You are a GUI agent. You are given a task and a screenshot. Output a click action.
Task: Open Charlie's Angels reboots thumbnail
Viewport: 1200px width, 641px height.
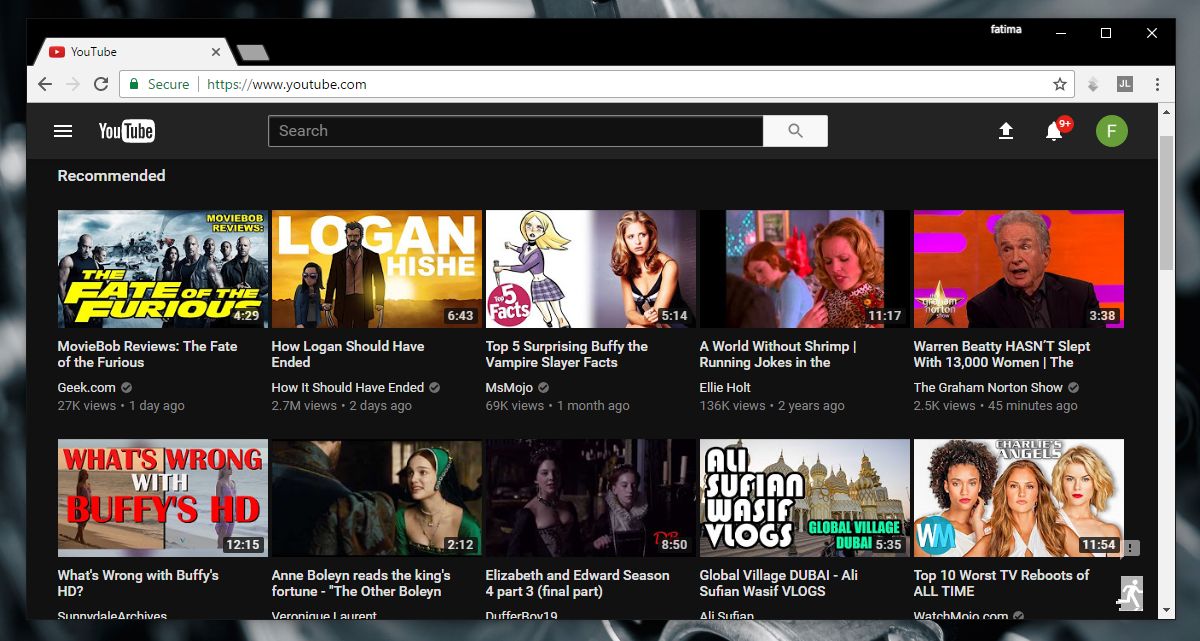(1019, 498)
